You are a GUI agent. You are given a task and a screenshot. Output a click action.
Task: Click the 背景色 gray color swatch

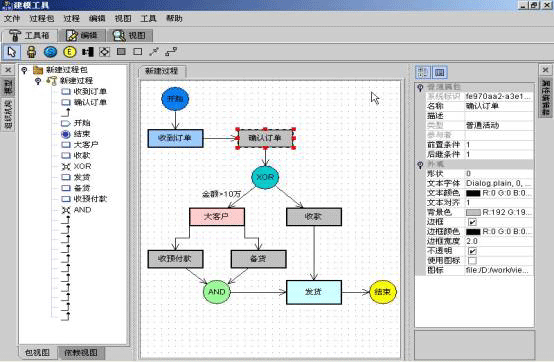(473, 212)
